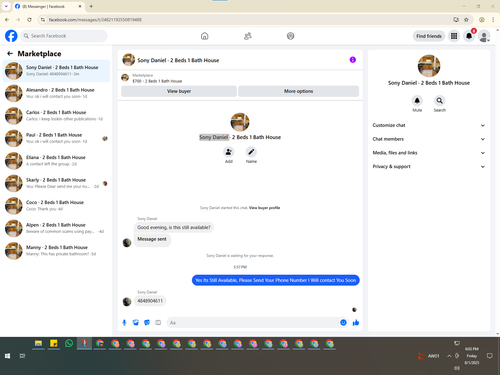Expand the Customize chat section
Screen dimensions: 500x375
(x=428, y=125)
